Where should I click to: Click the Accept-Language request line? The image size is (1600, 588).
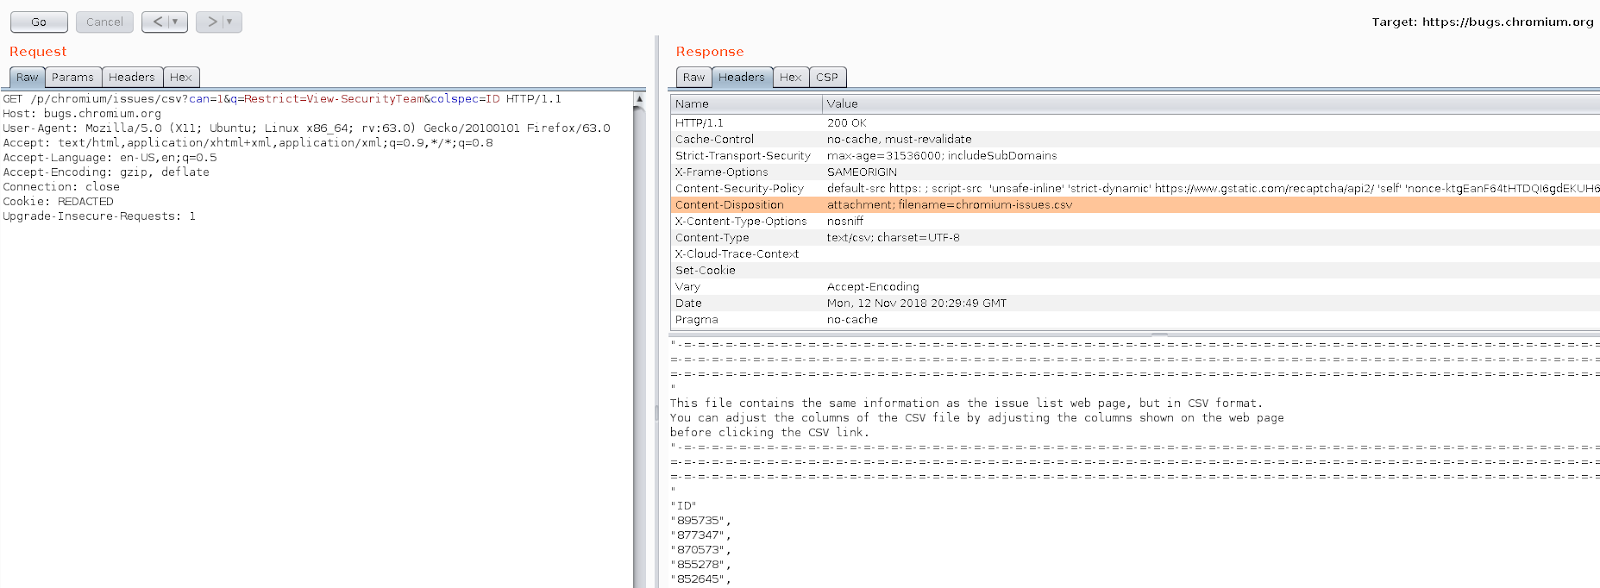[110, 158]
